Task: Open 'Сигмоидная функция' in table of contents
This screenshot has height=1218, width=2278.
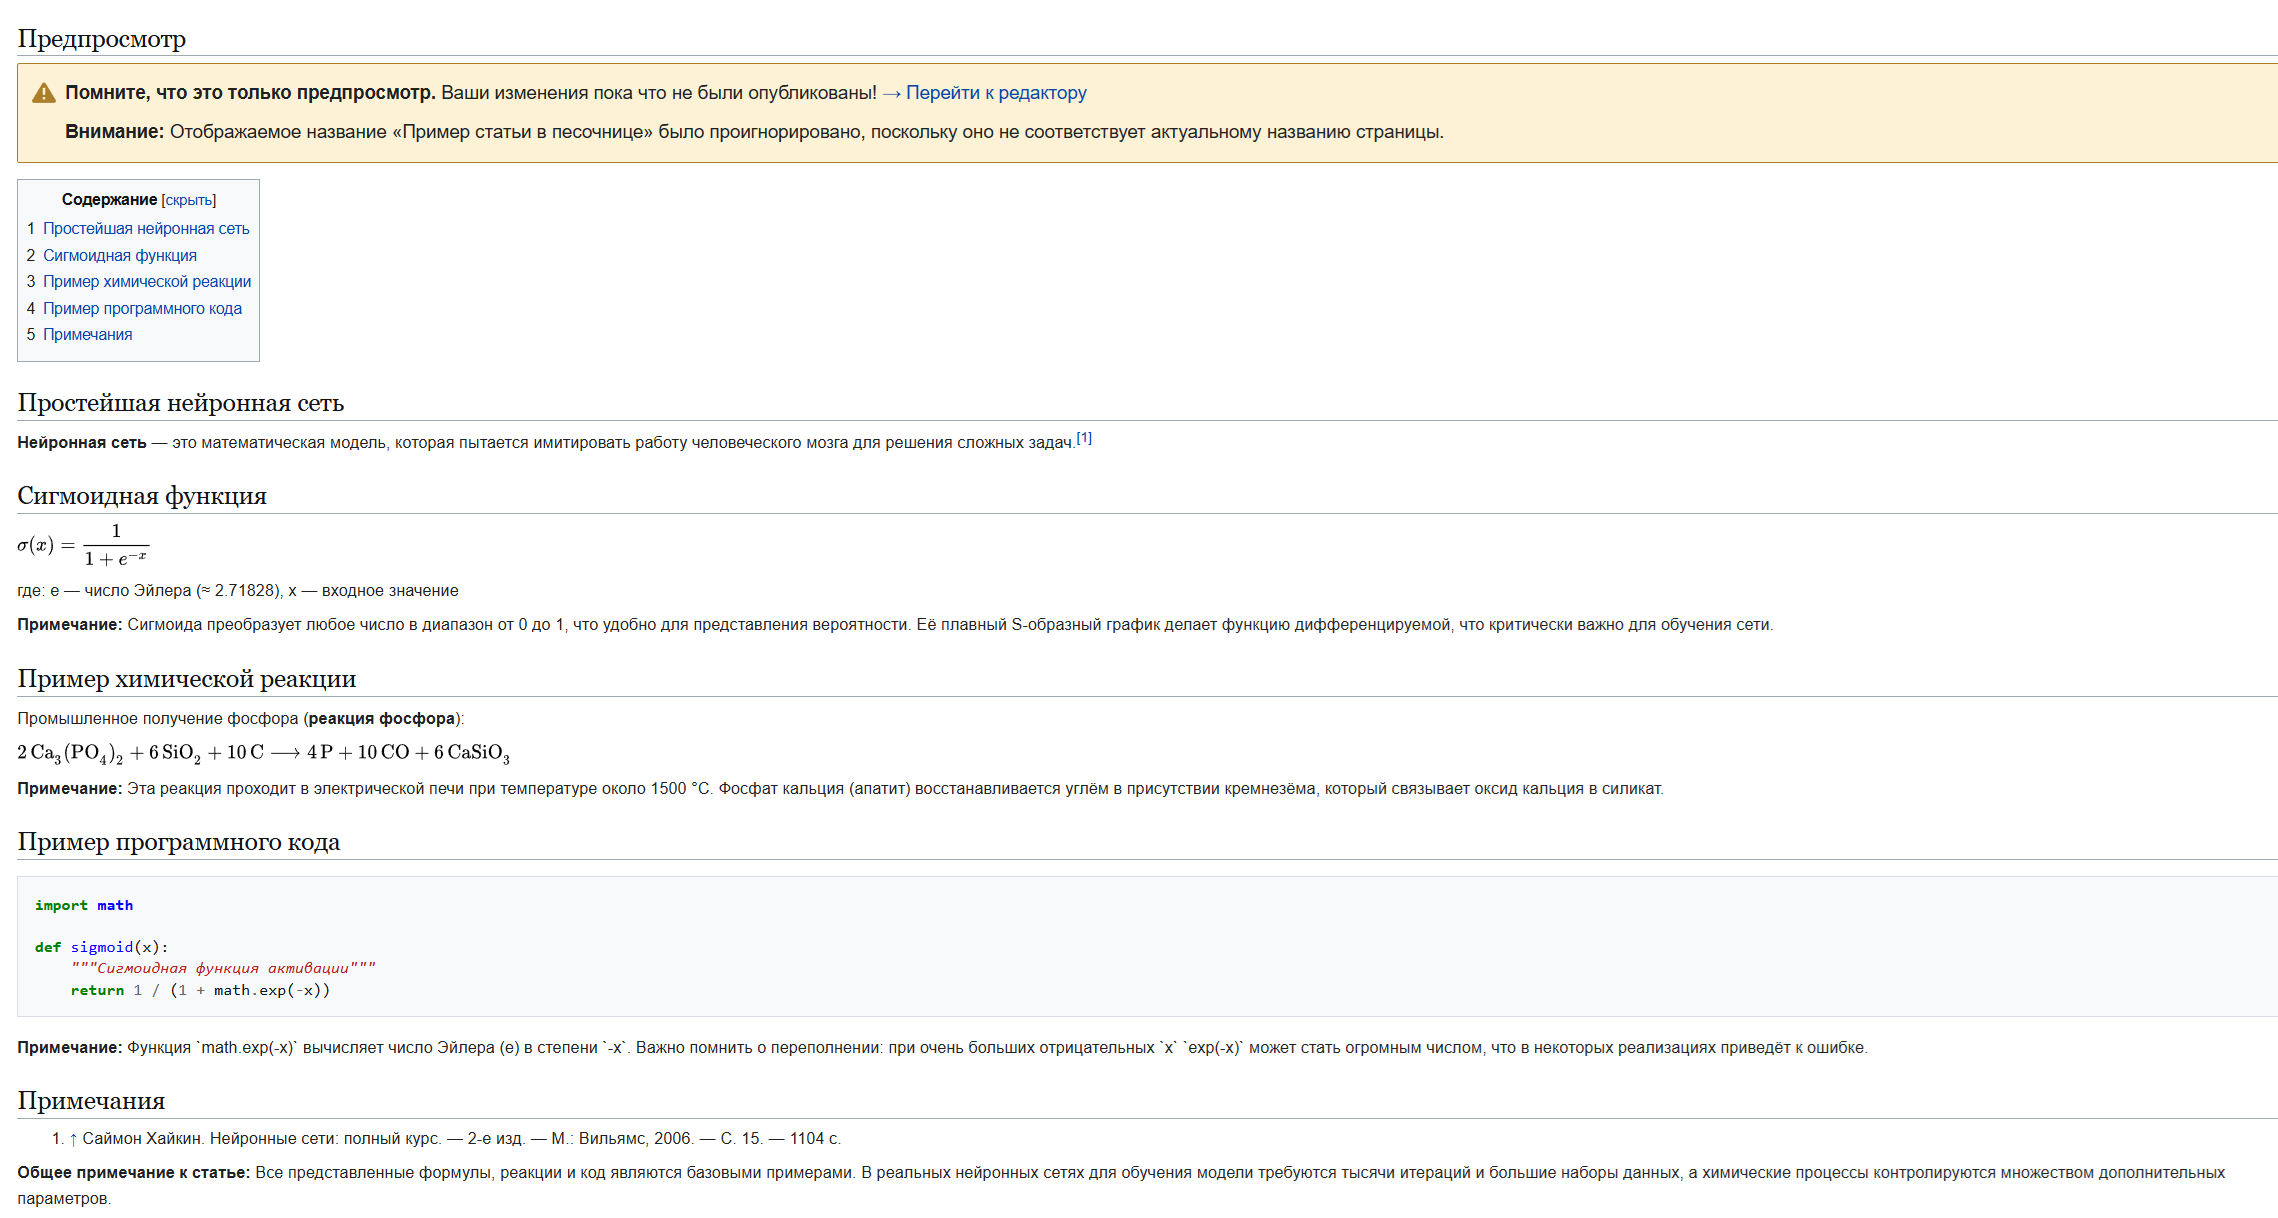Action: tap(119, 256)
